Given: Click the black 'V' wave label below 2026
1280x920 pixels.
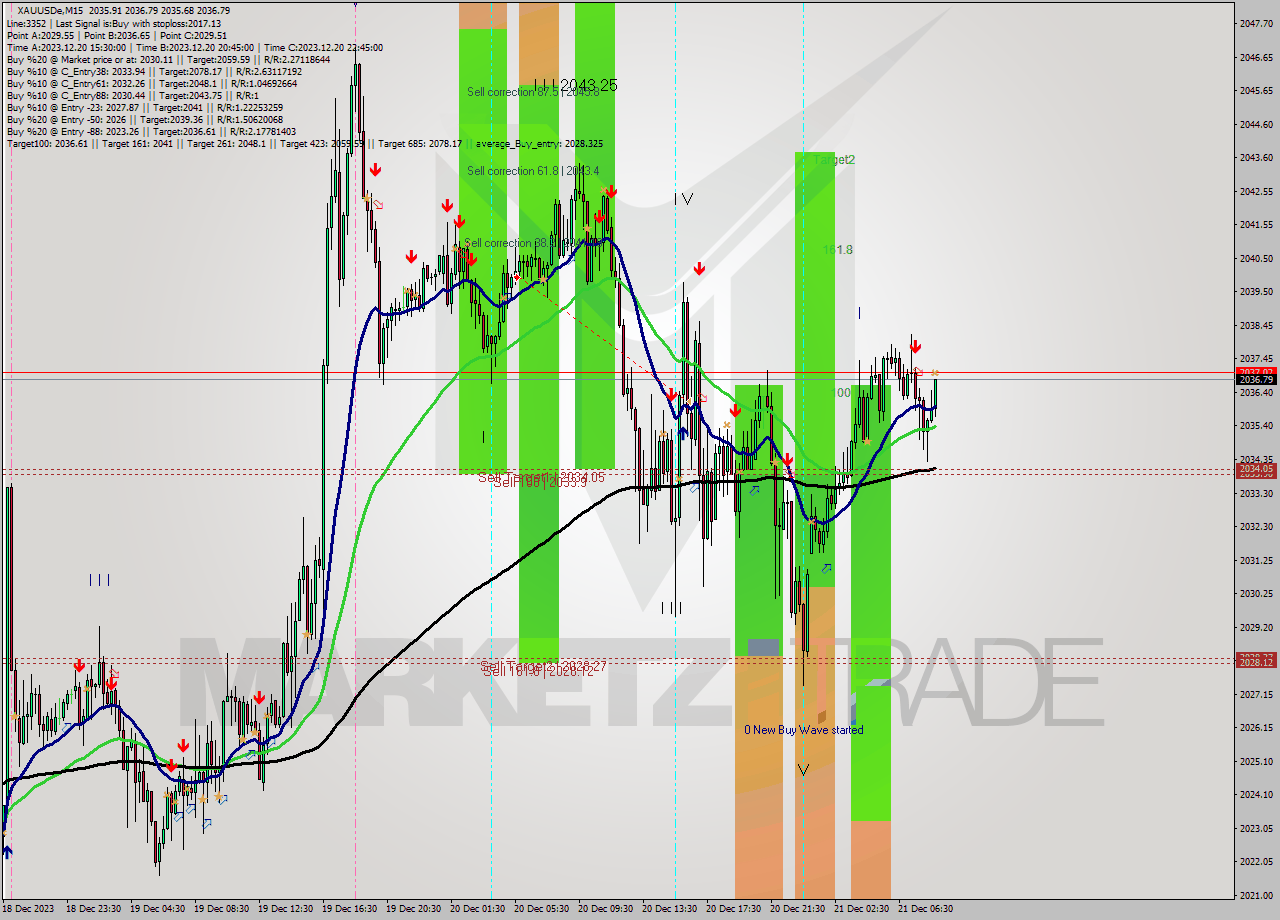Looking at the screenshot, I should click(803, 769).
